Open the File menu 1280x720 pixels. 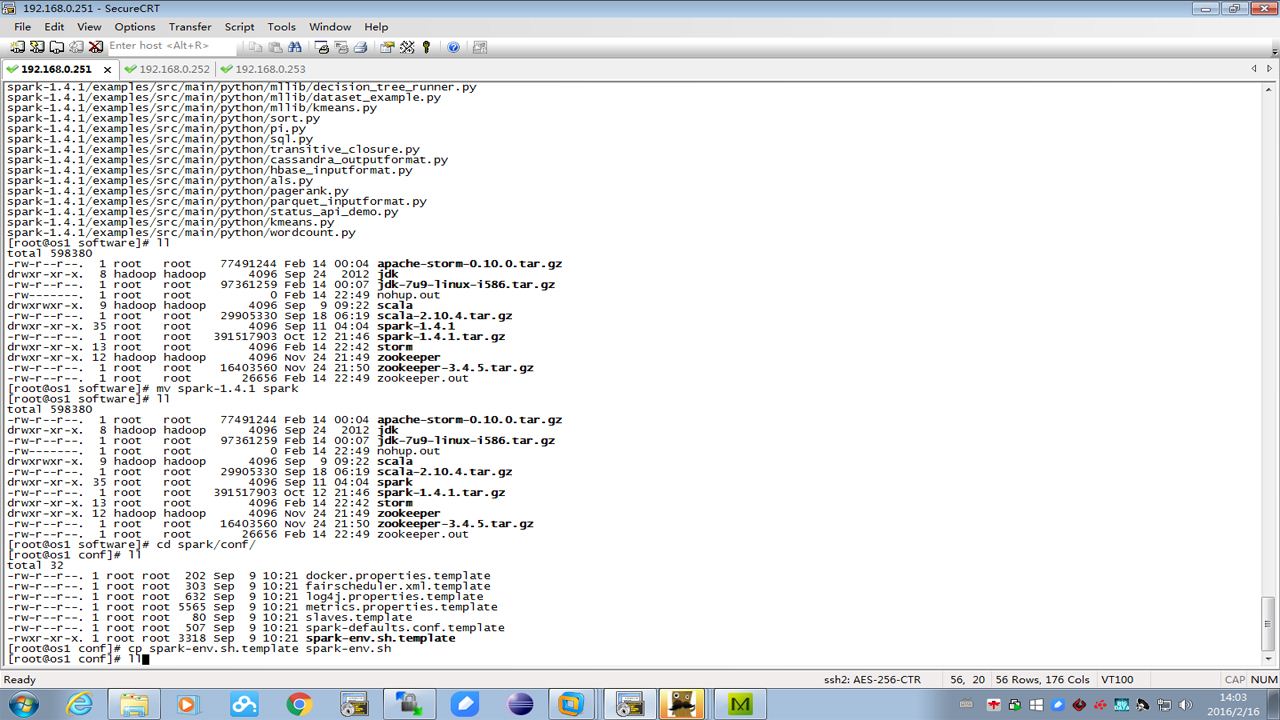click(x=22, y=27)
